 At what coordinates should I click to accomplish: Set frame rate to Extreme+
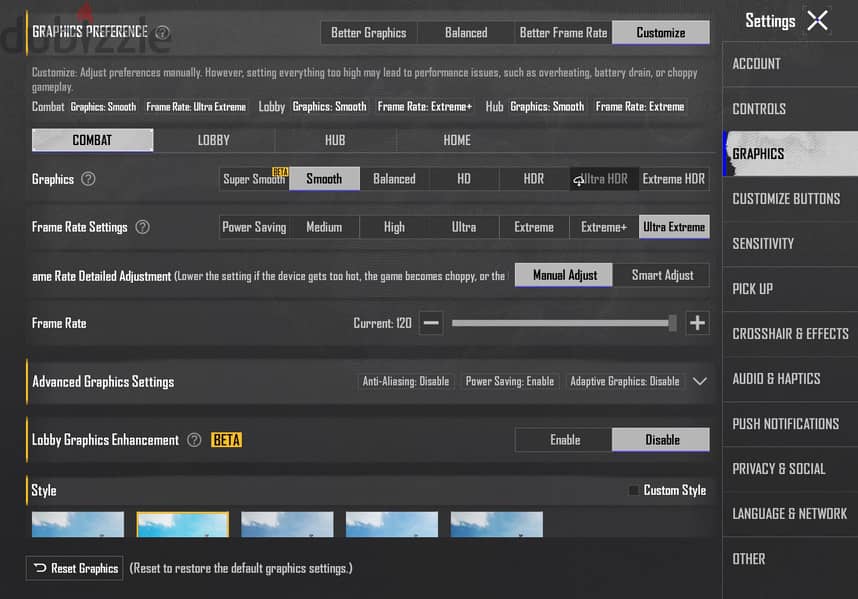[x=604, y=227]
